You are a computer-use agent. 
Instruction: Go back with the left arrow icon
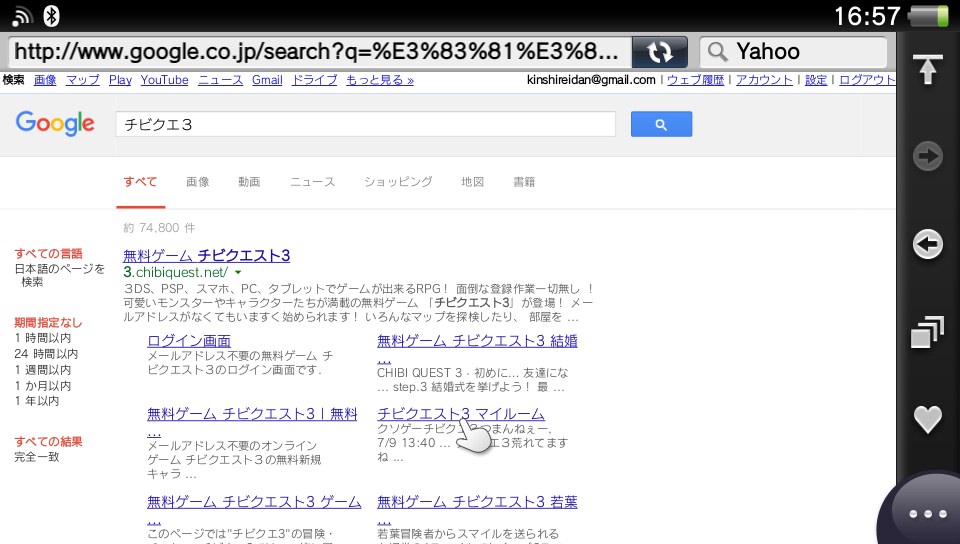(928, 244)
